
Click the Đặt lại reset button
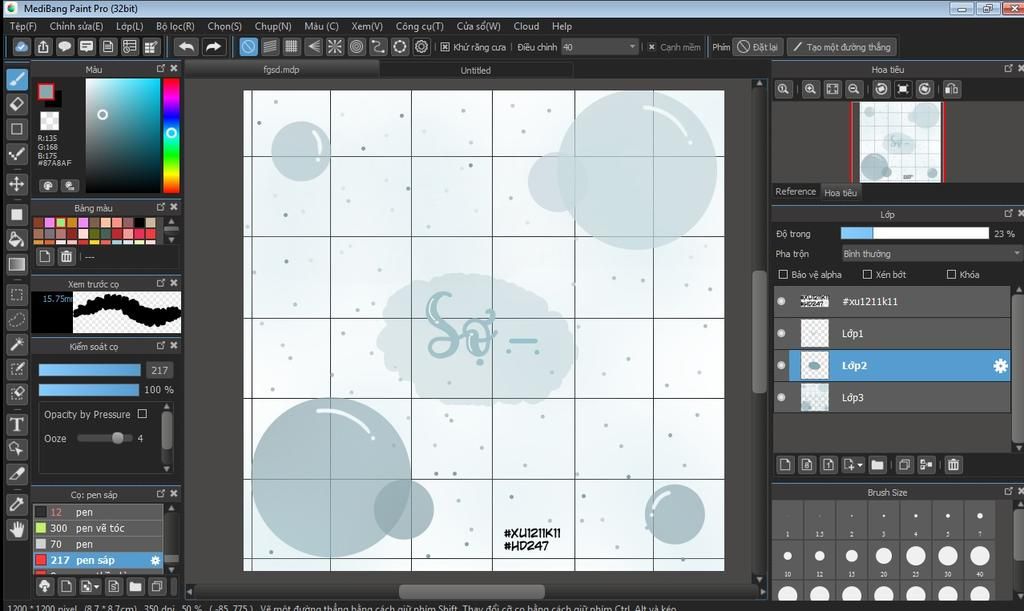tap(758, 47)
